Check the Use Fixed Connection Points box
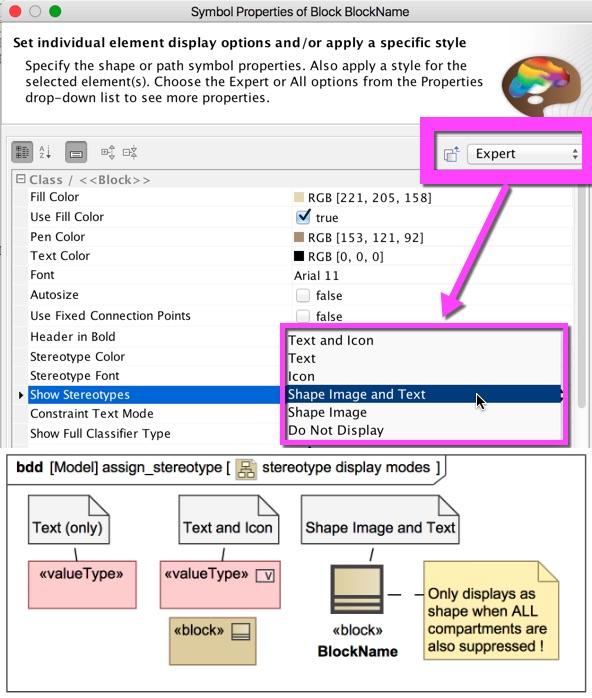 click(303, 316)
